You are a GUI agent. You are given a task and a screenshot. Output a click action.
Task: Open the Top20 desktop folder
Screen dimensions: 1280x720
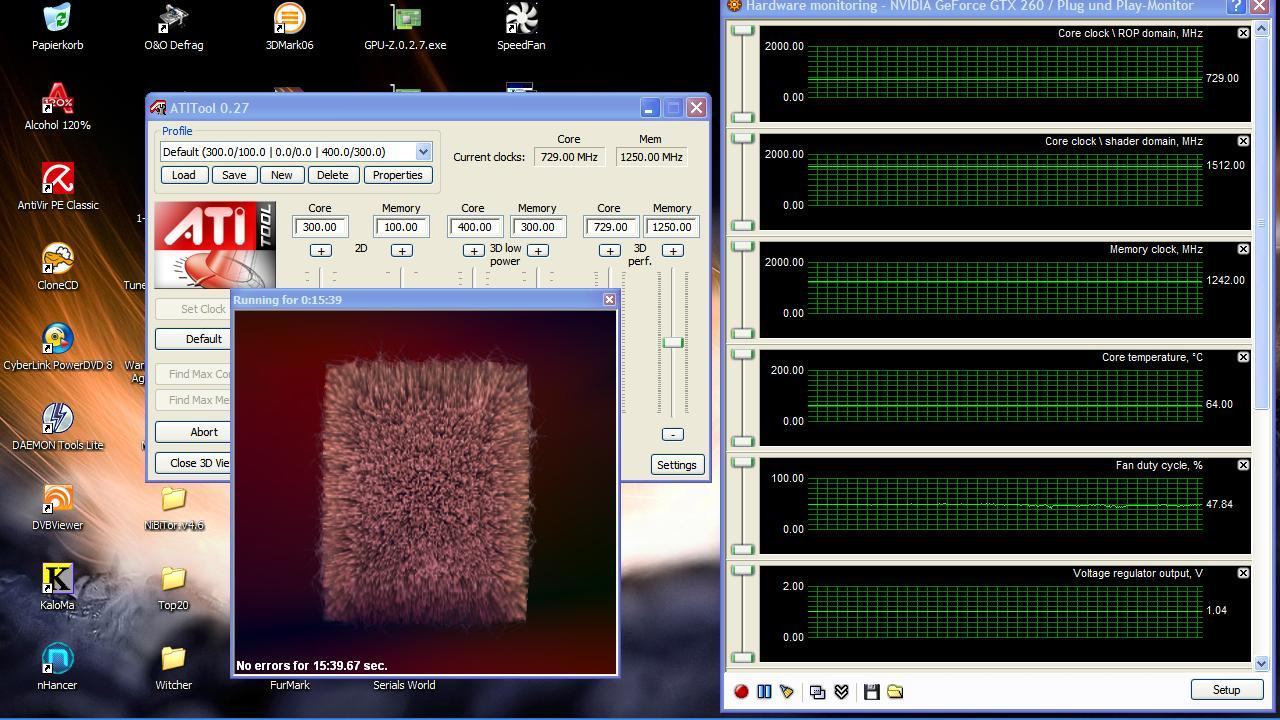pyautogui.click(x=173, y=587)
